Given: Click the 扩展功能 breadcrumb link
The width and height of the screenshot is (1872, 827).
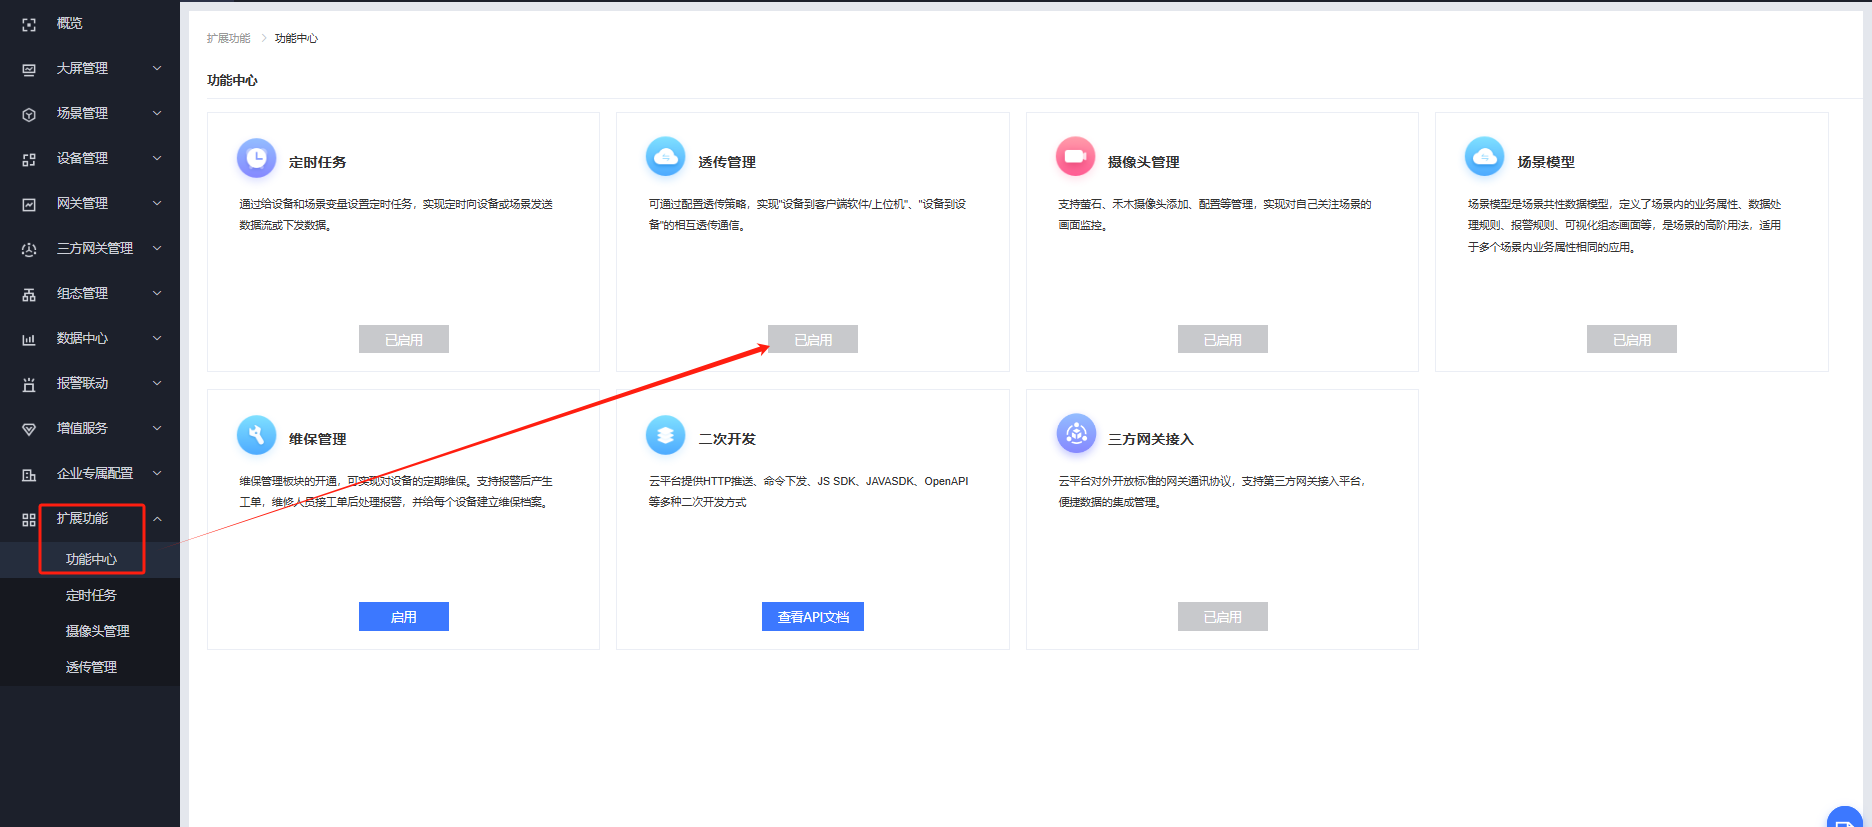Looking at the screenshot, I should 228,38.
